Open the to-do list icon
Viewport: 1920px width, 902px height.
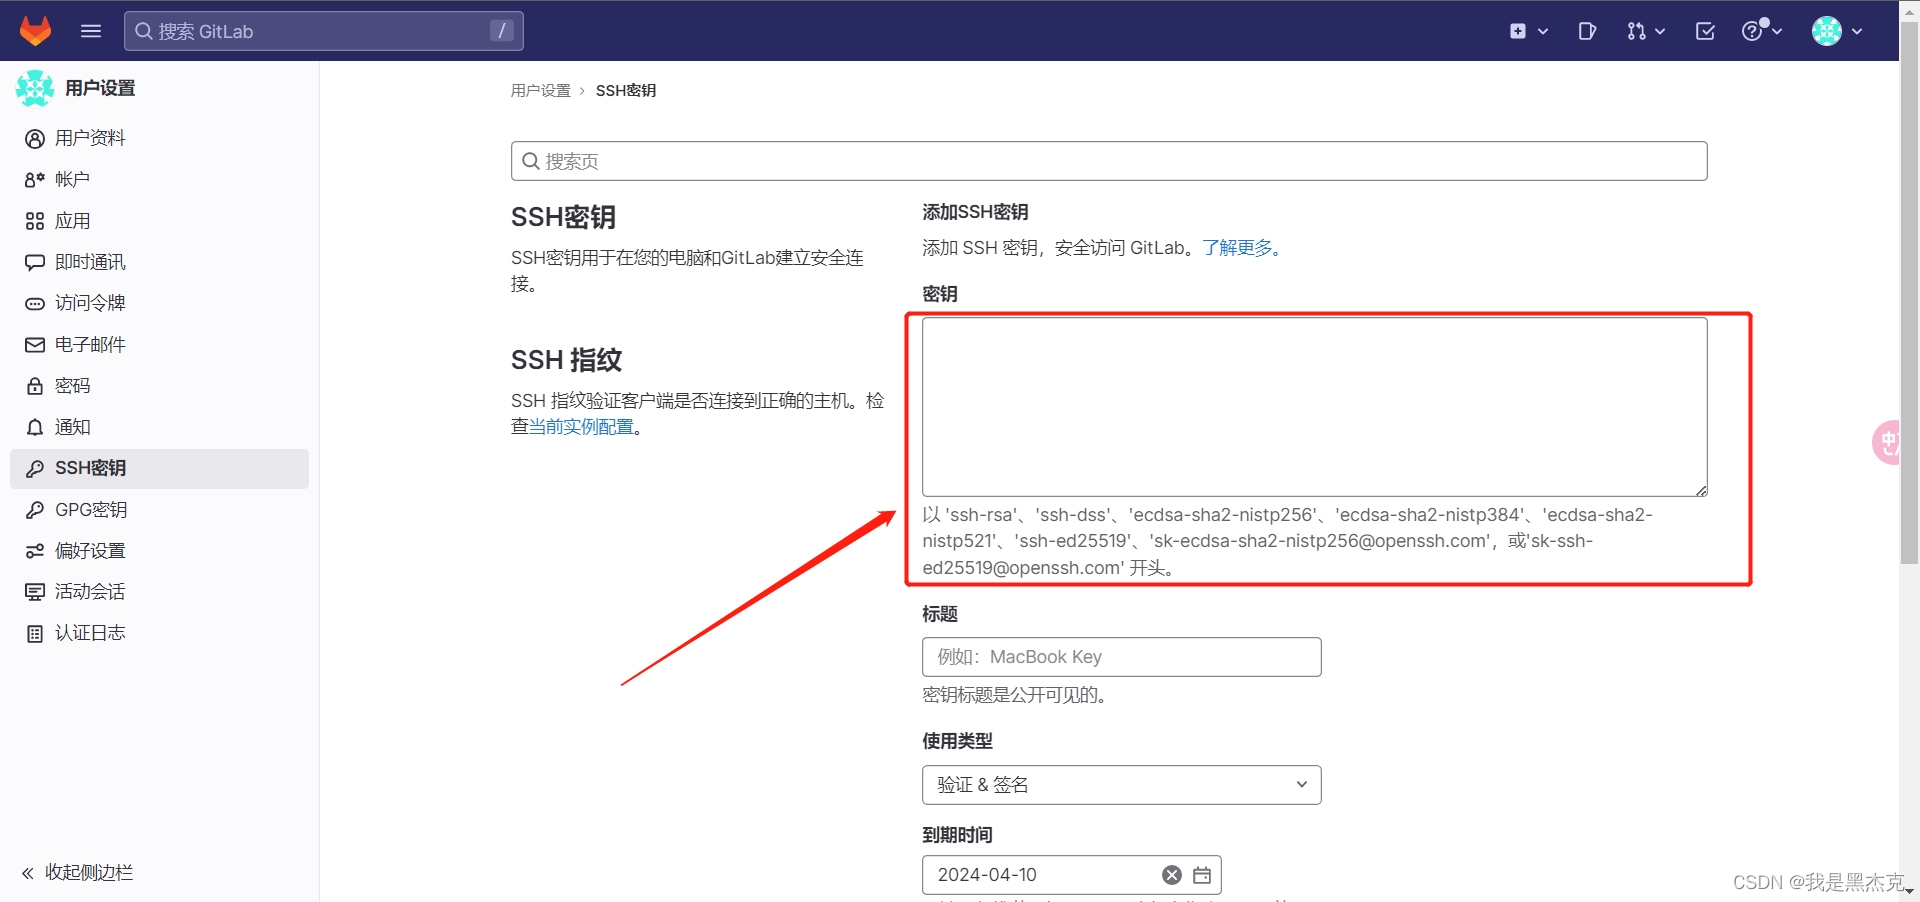(x=1705, y=31)
